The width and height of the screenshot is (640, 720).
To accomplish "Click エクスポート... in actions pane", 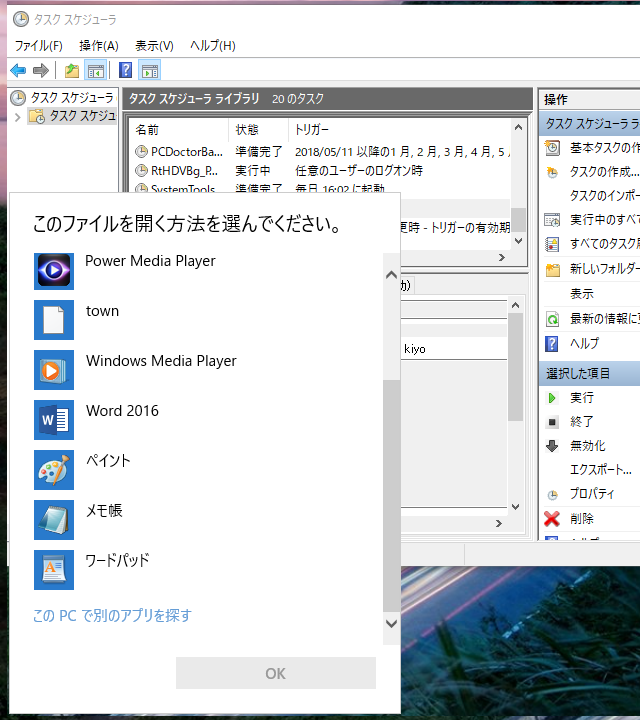I will coord(601,470).
